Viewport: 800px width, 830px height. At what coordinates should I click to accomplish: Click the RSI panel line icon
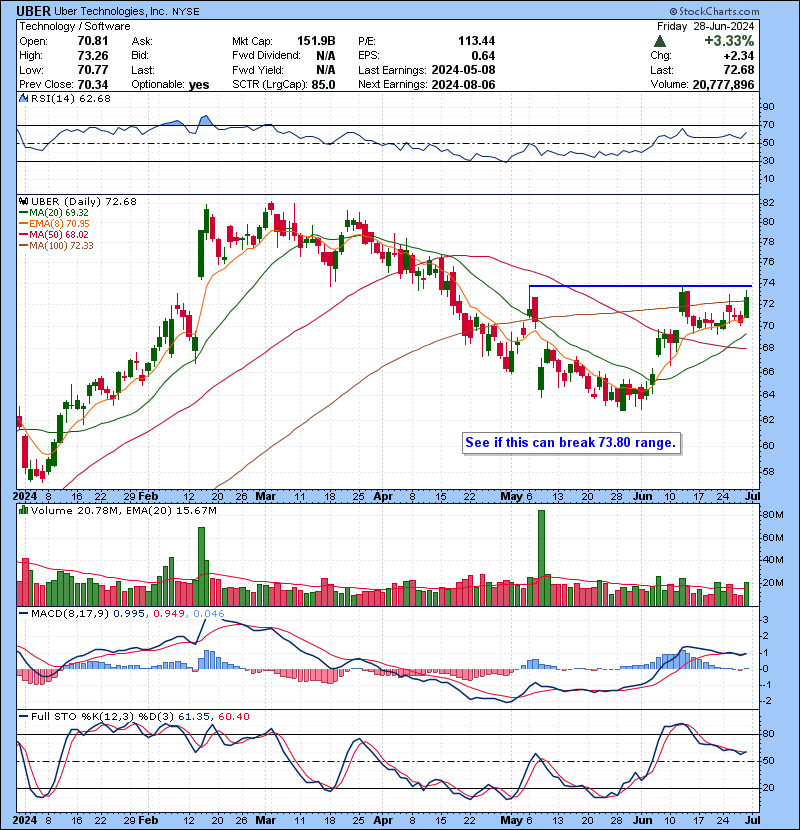[23, 98]
